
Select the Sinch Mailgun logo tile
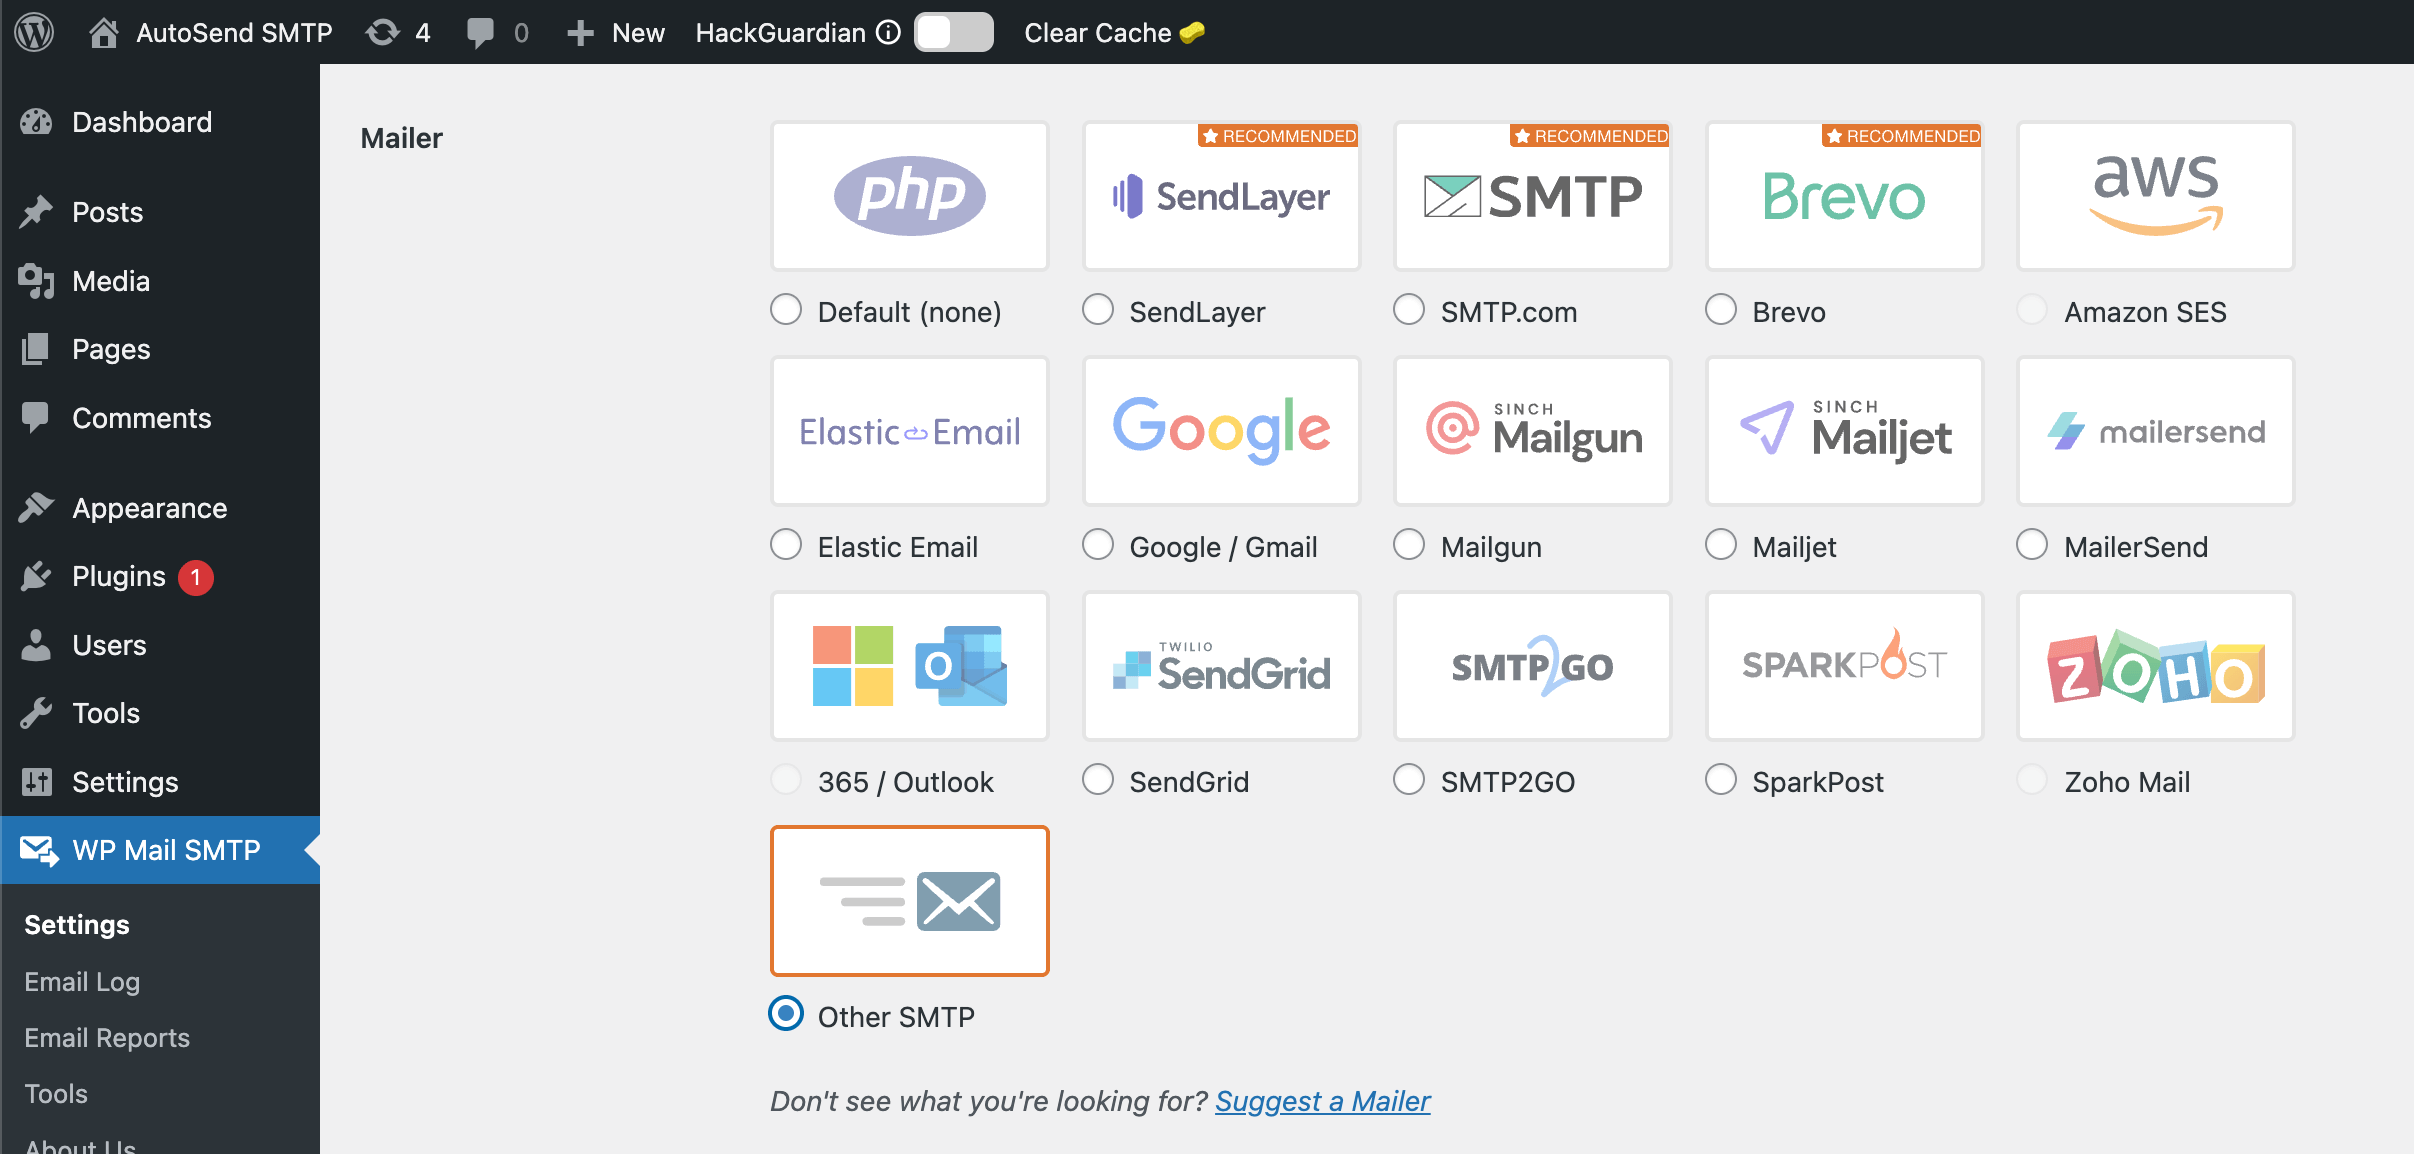(1532, 431)
